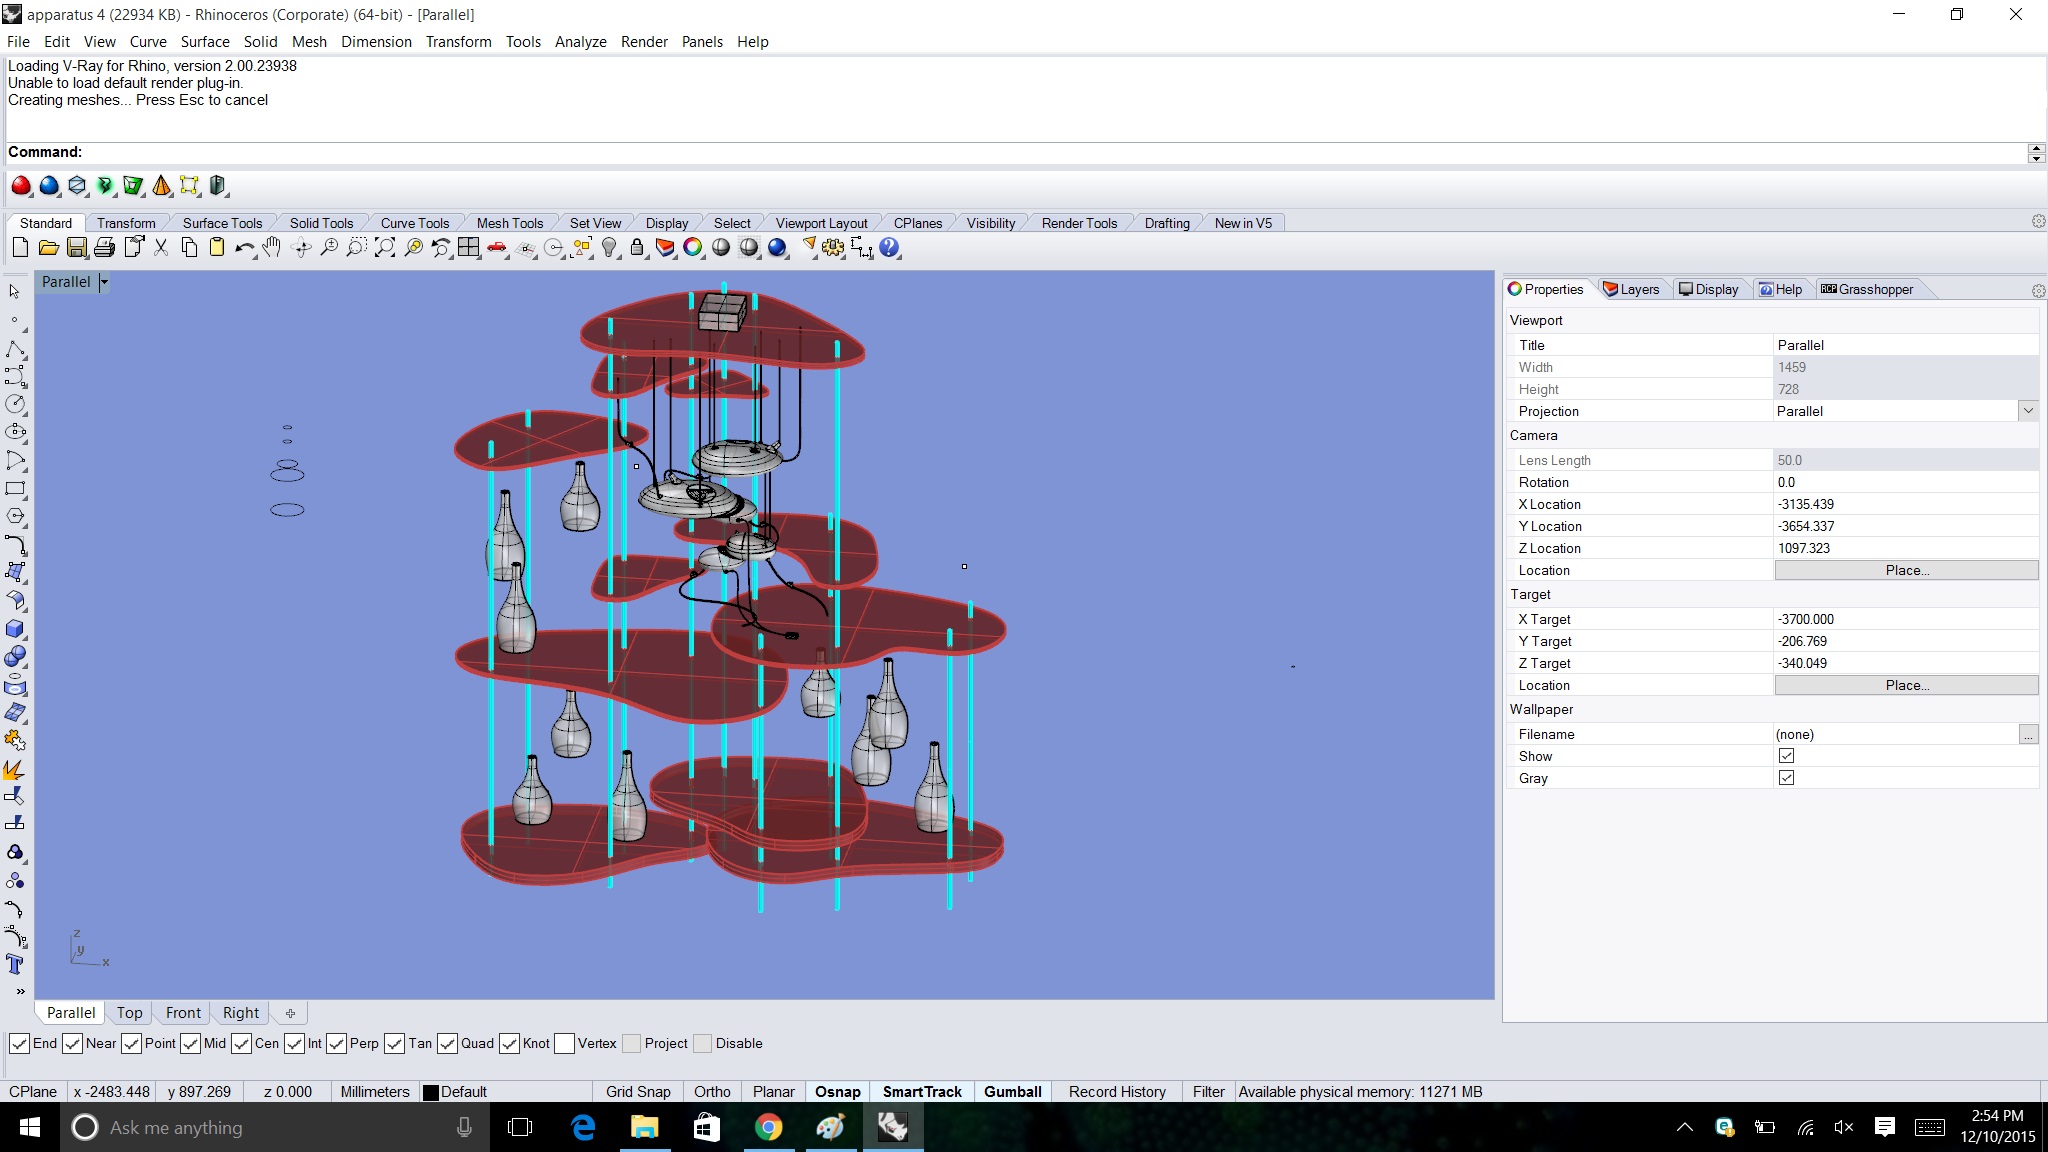This screenshot has width=2048, height=1152.
Task: Click the Camera Location Place button
Action: coord(1906,570)
